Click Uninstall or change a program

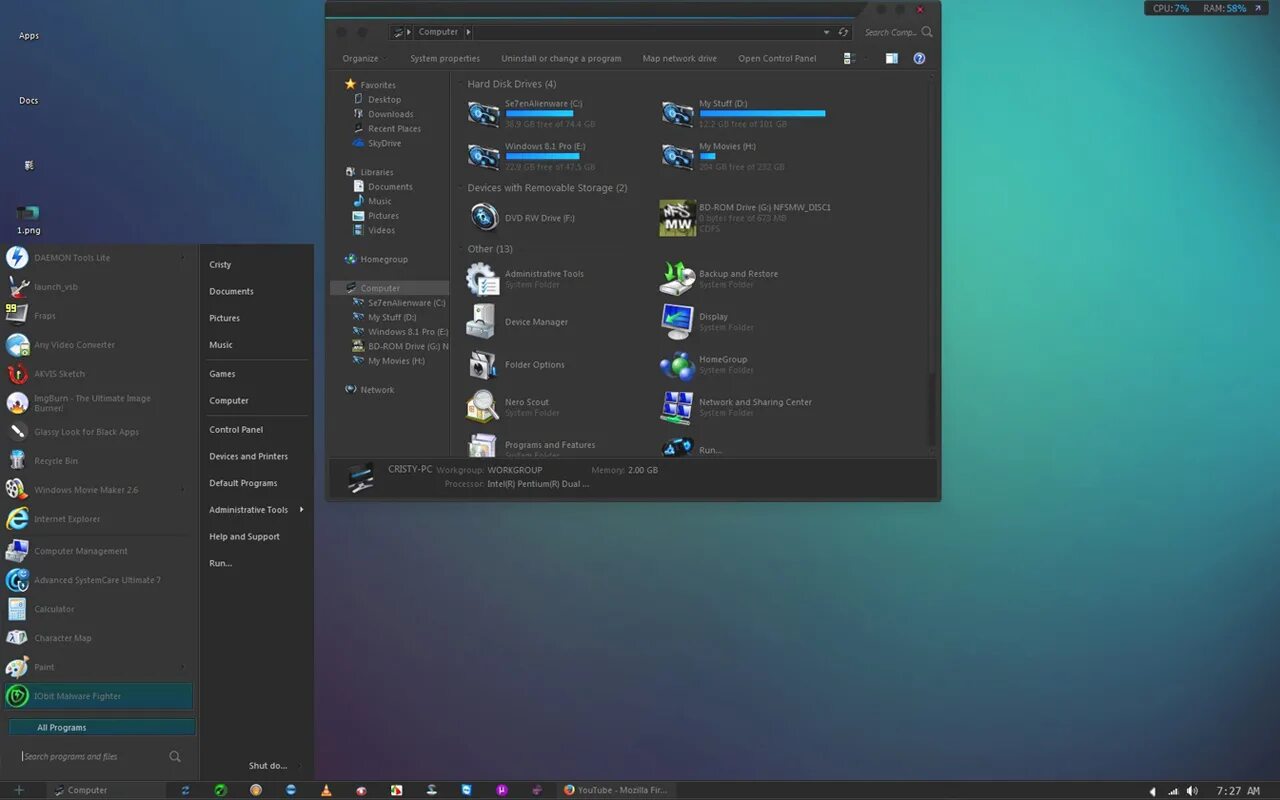pyautogui.click(x=561, y=59)
